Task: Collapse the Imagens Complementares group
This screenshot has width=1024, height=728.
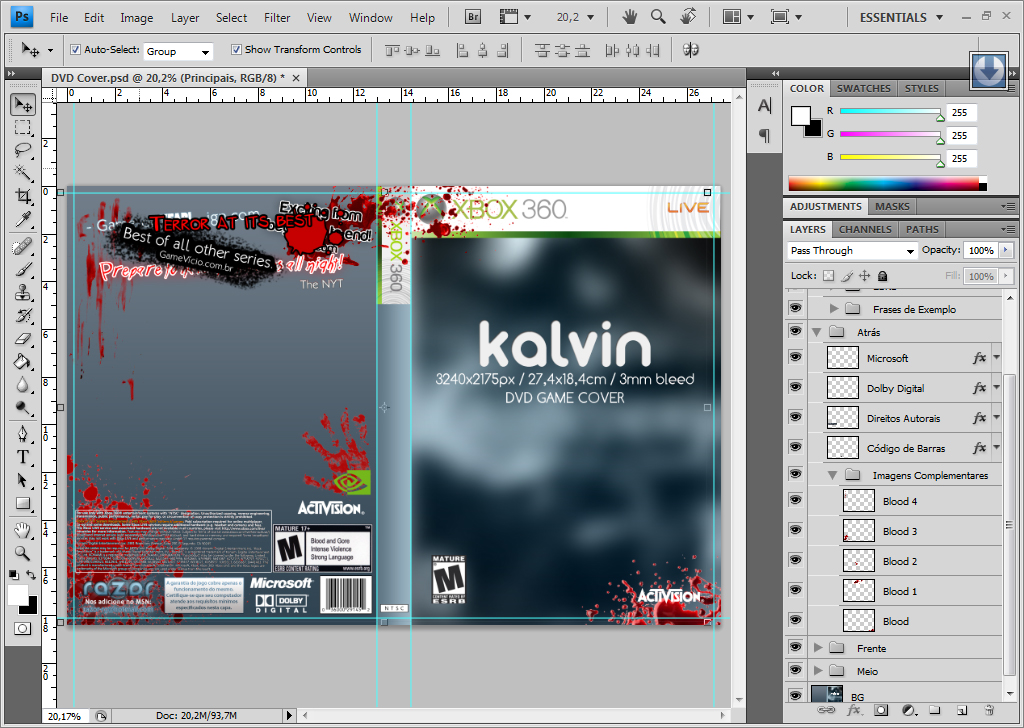Action: tap(833, 475)
